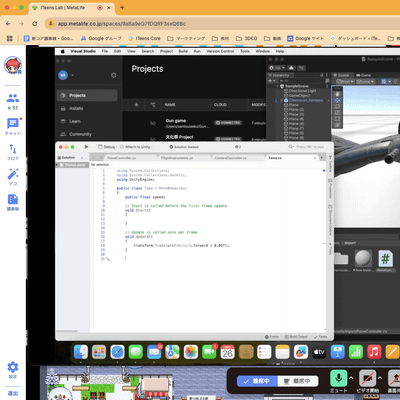
Task: Expand video options caret
Action: [x=380, y=378]
